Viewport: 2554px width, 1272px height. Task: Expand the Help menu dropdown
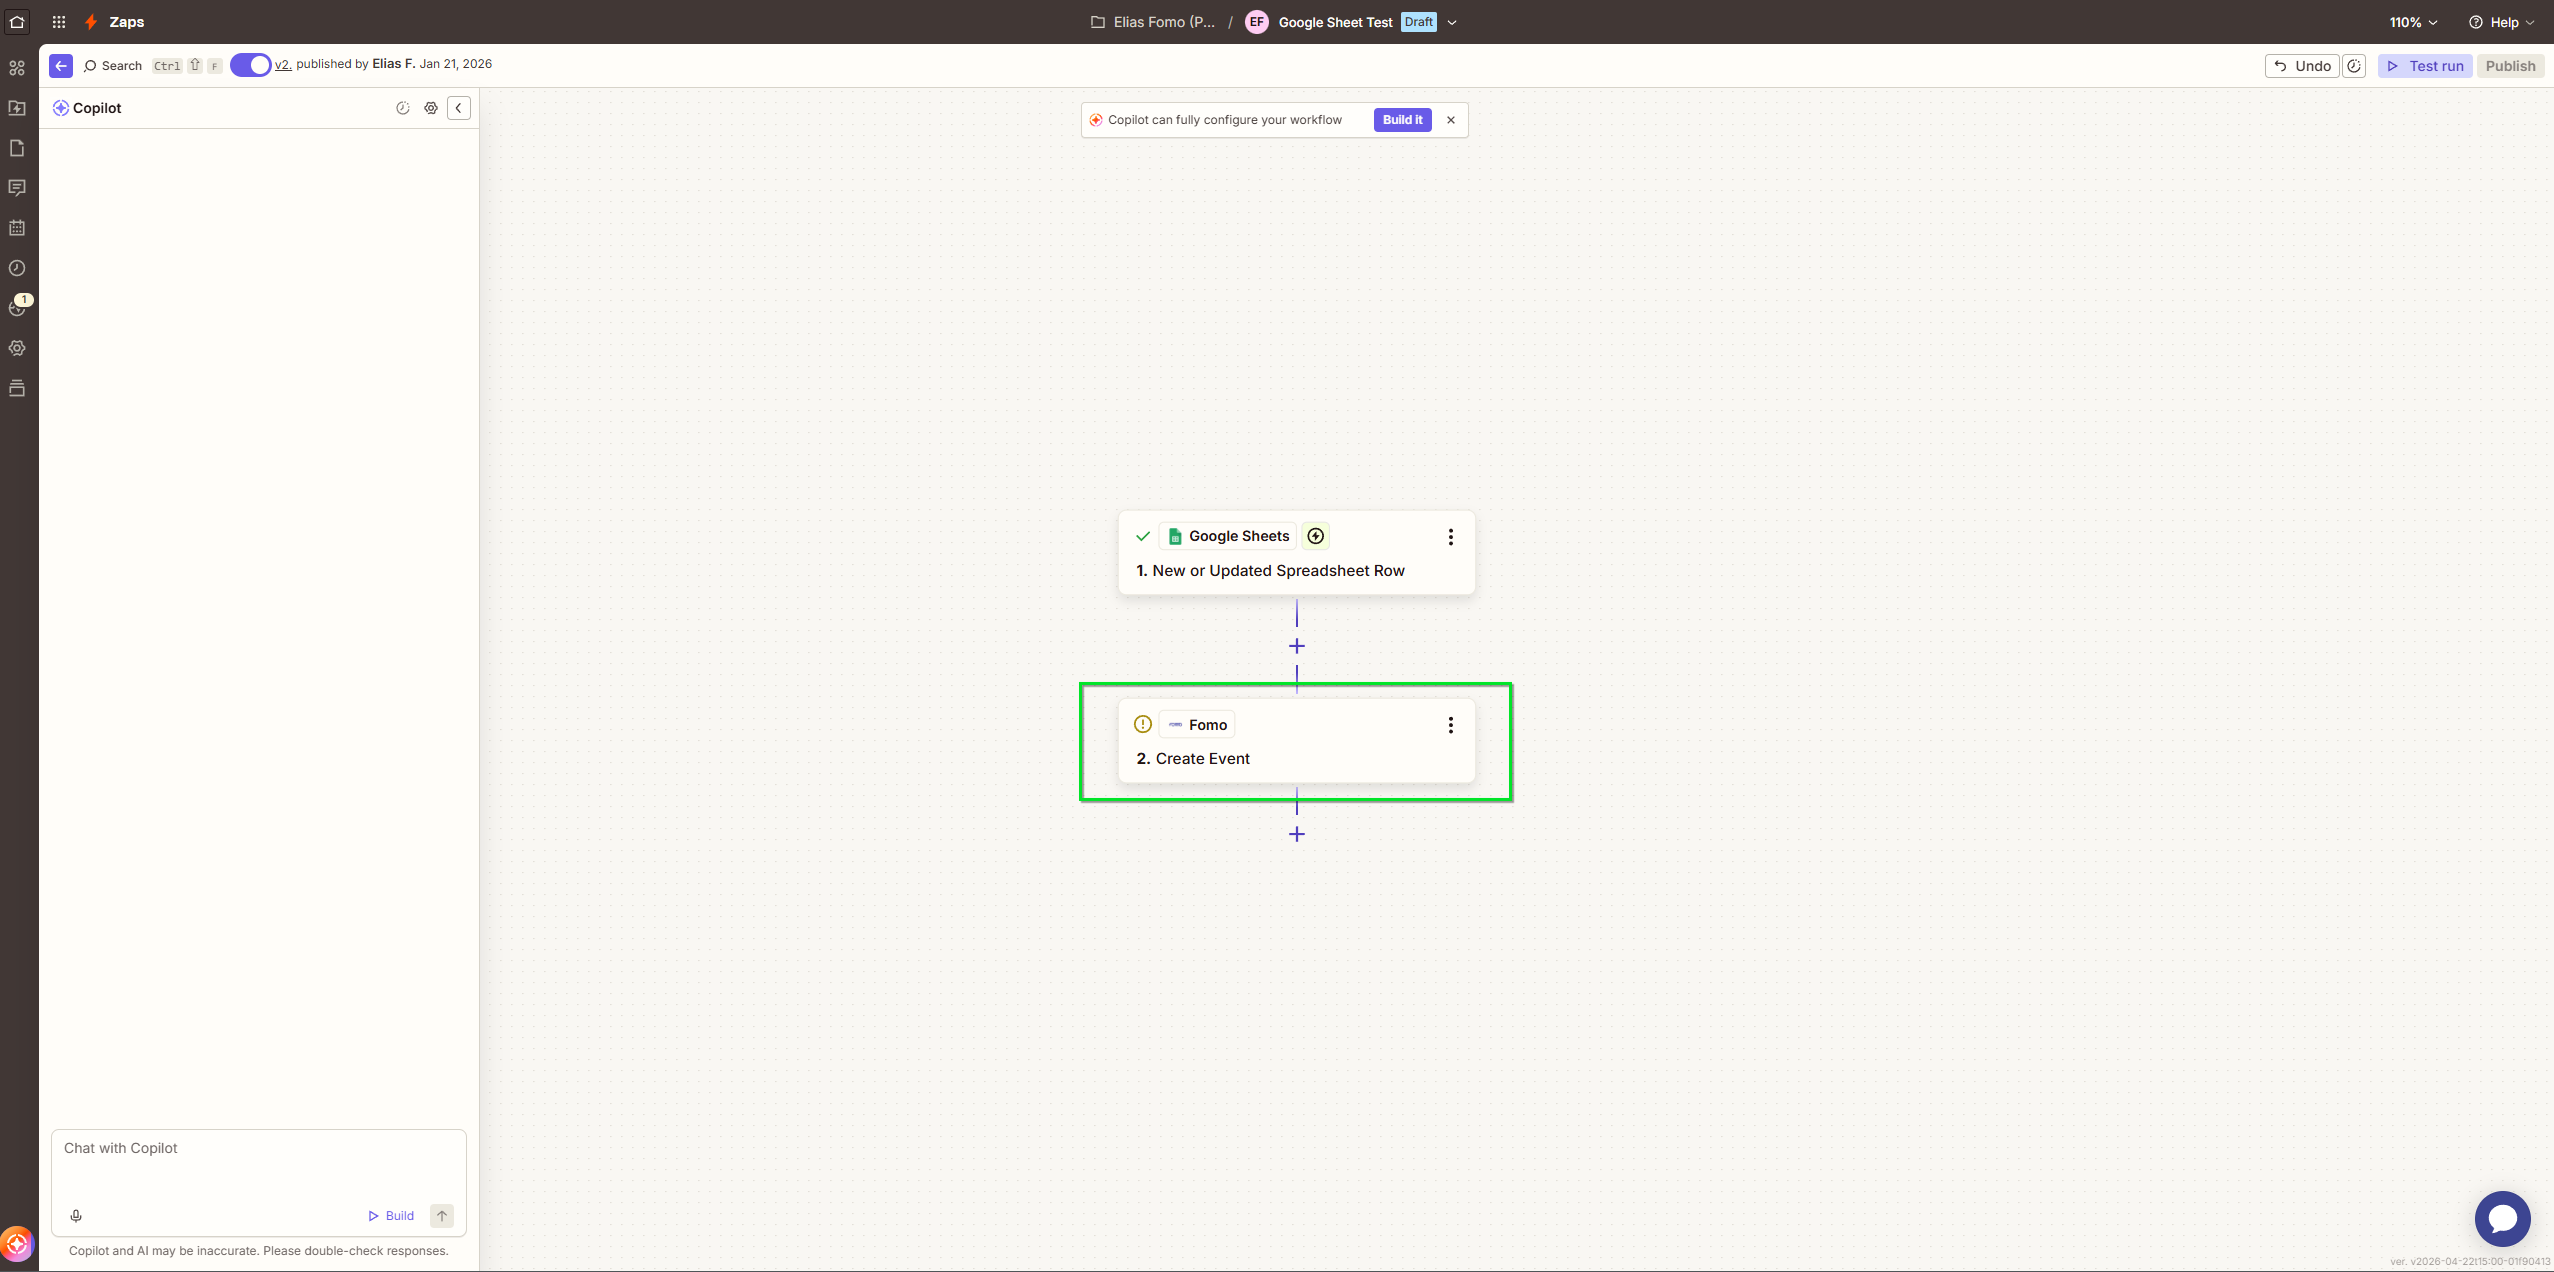(x=2501, y=22)
